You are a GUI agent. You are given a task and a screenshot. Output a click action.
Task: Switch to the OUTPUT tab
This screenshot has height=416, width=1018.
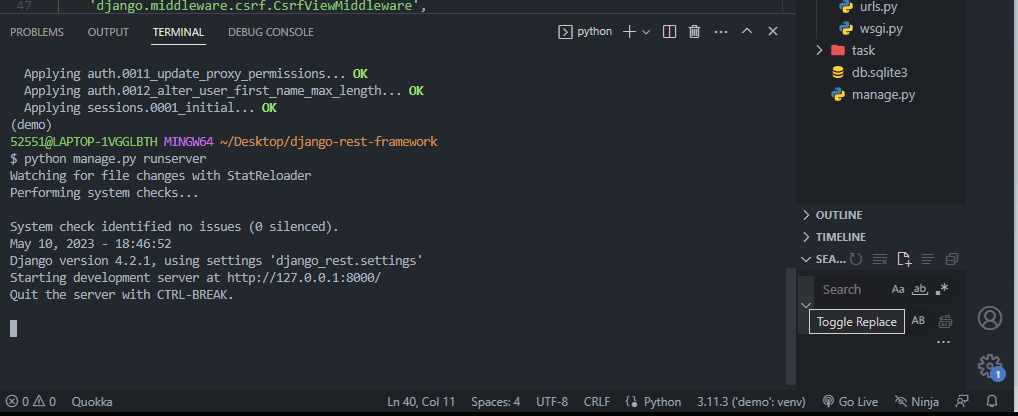tap(108, 32)
